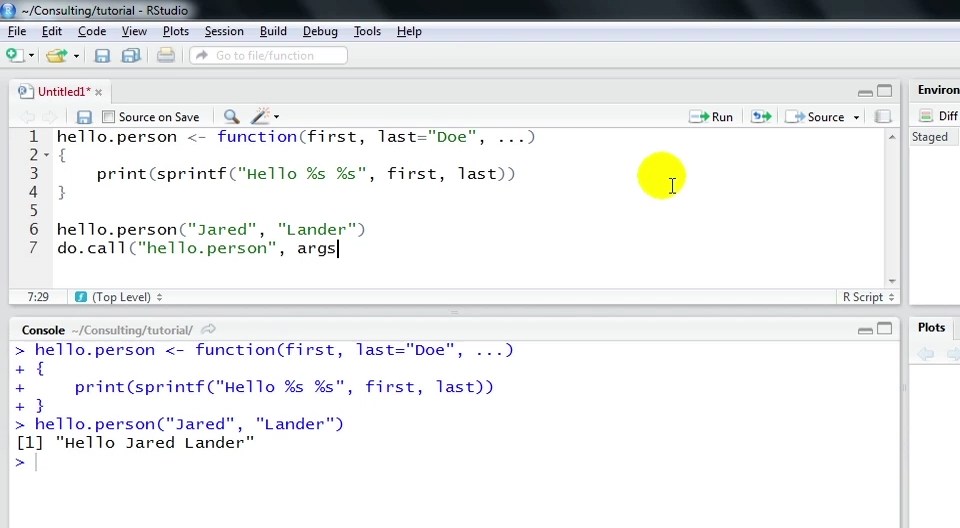The image size is (960, 528).
Task: Open the Help menu
Action: (409, 31)
